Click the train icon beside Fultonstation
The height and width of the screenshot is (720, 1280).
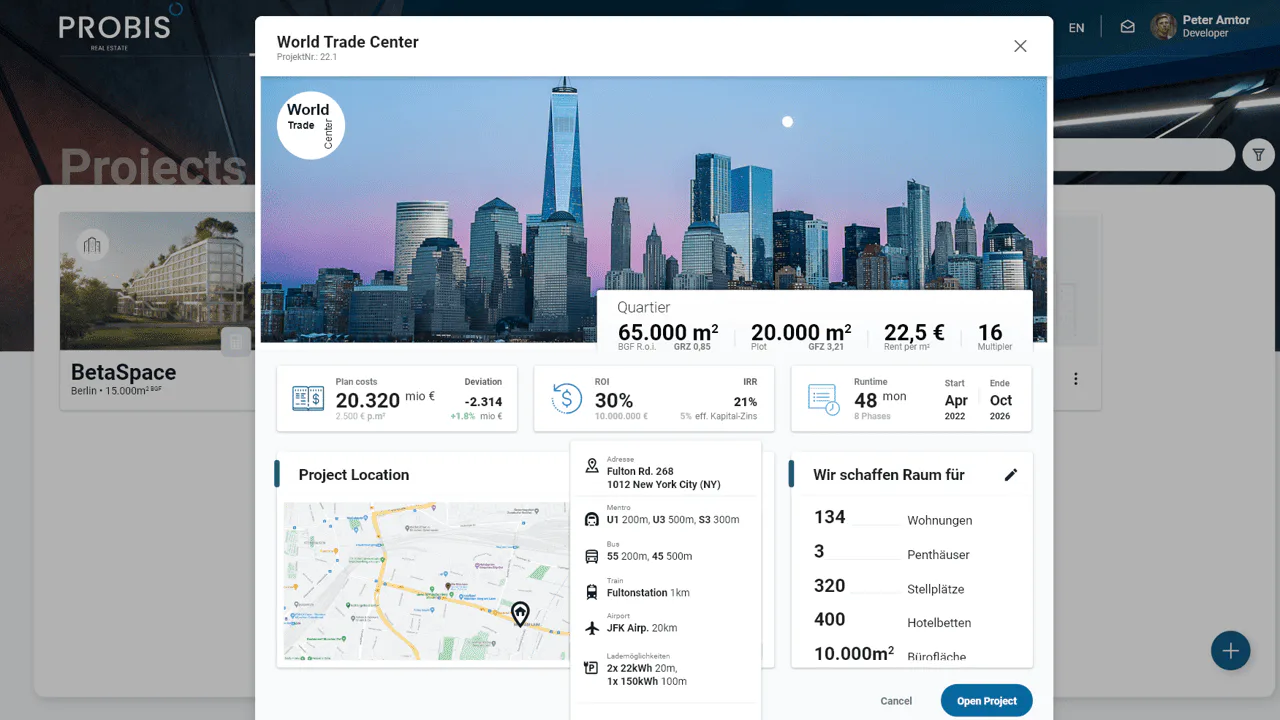[x=592, y=592]
